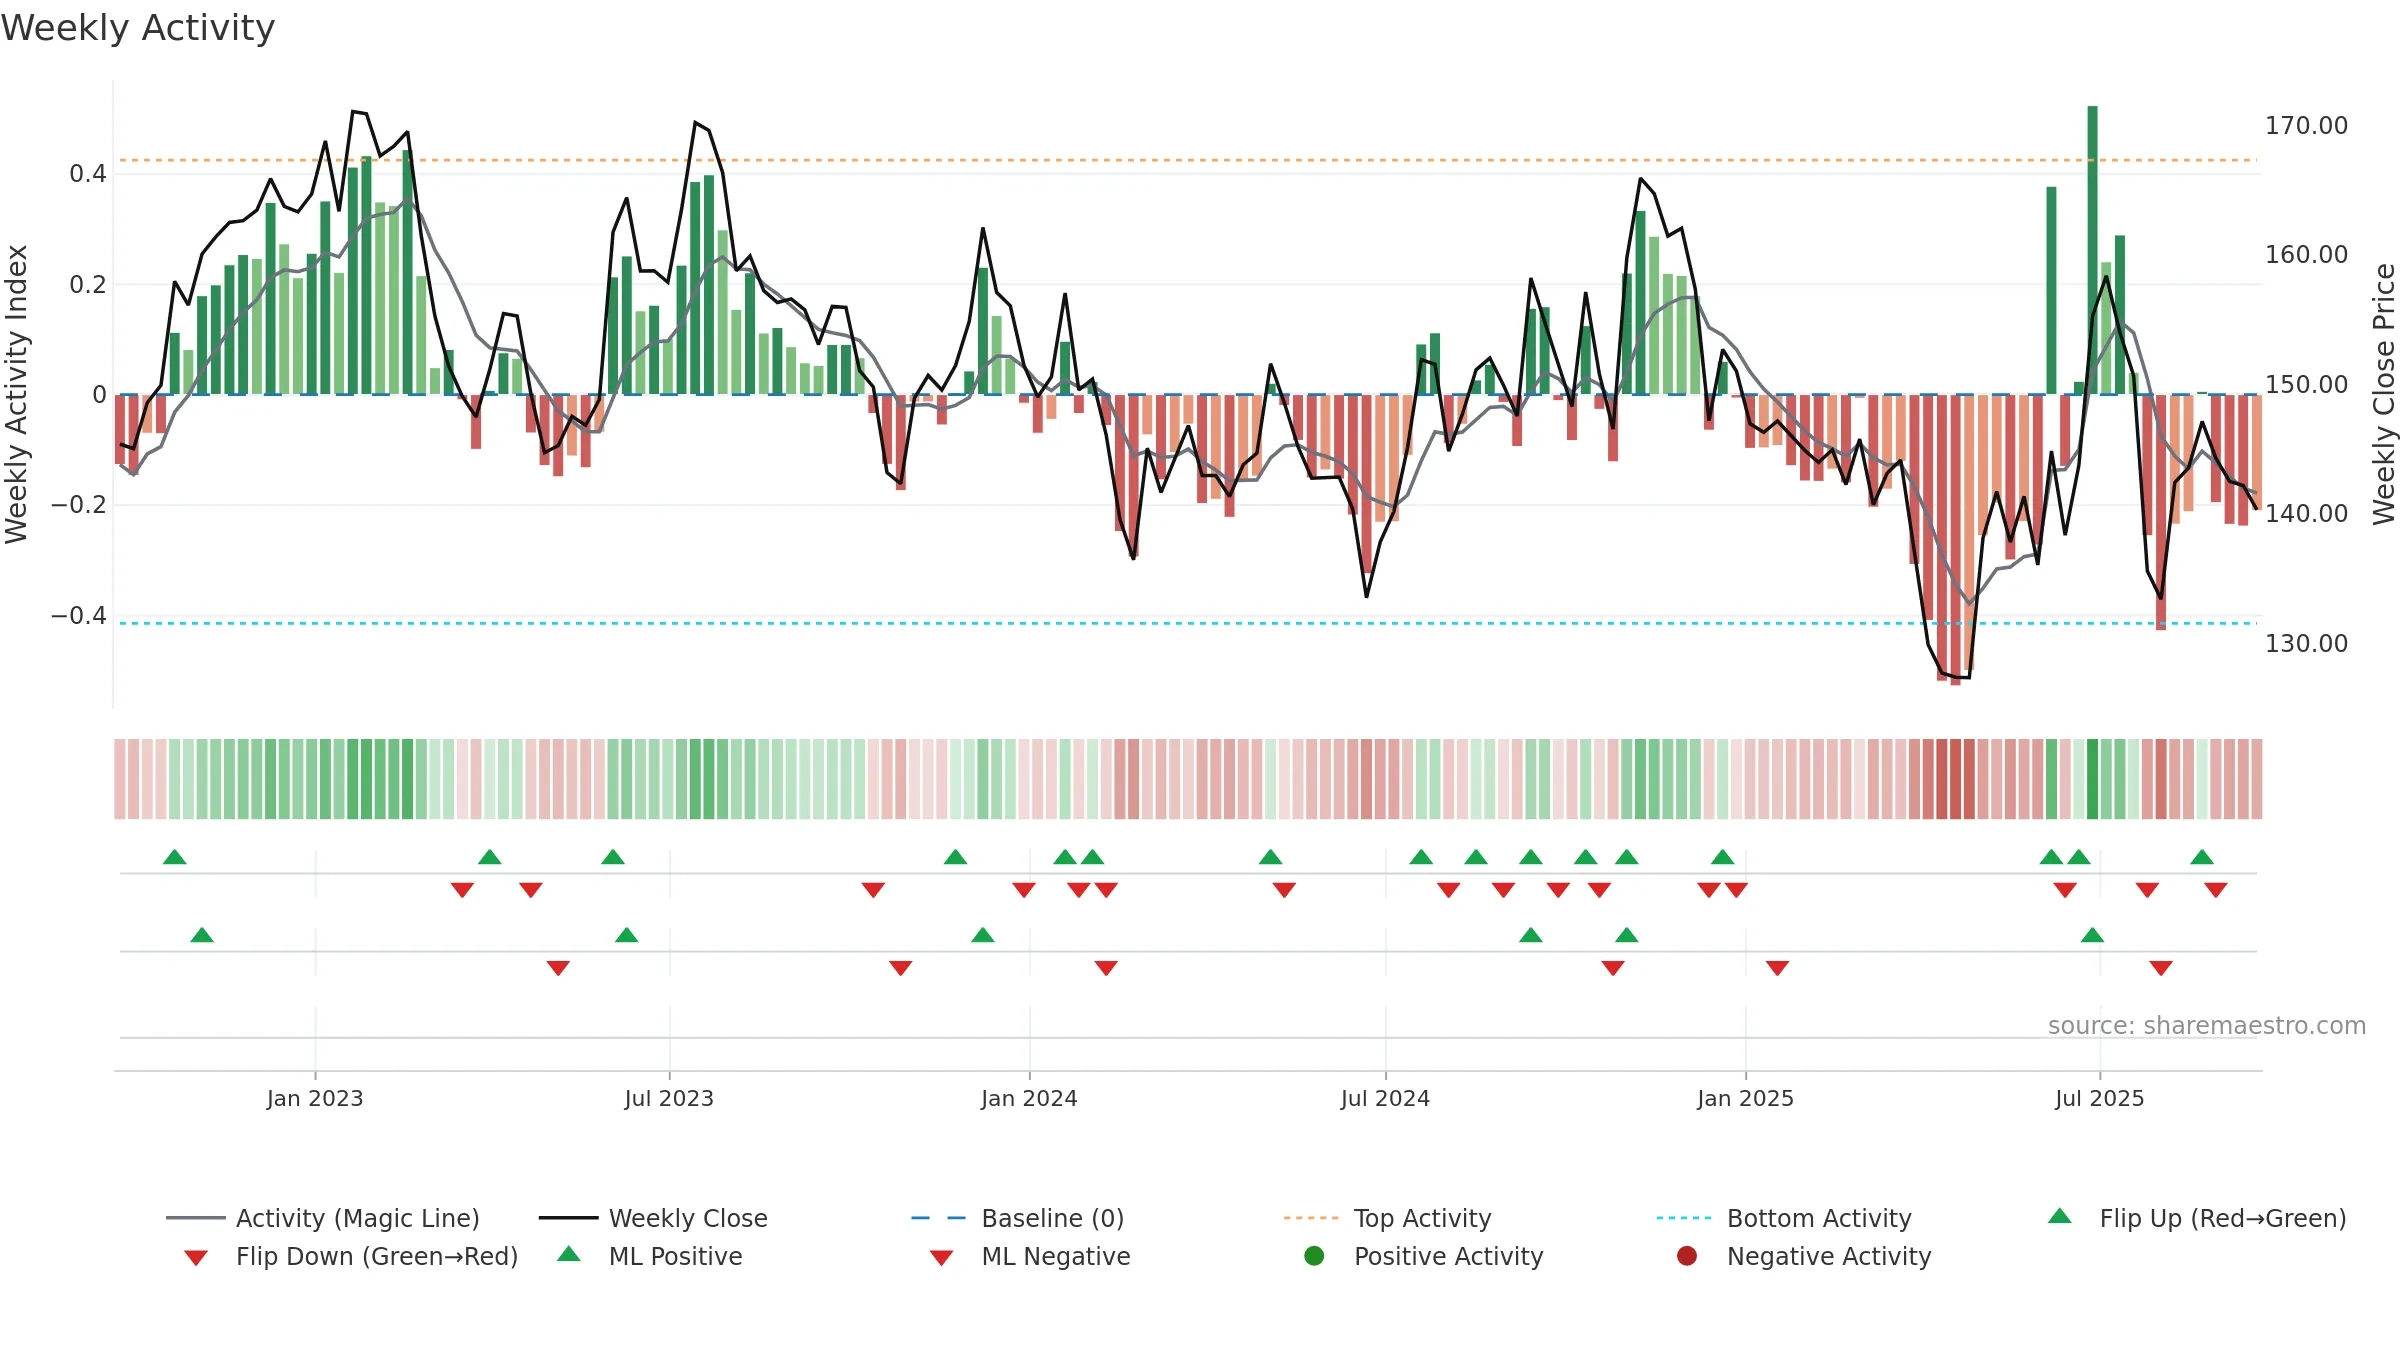Click the first Flip Up triangle marker
The image size is (2400, 1350).
(x=175, y=857)
